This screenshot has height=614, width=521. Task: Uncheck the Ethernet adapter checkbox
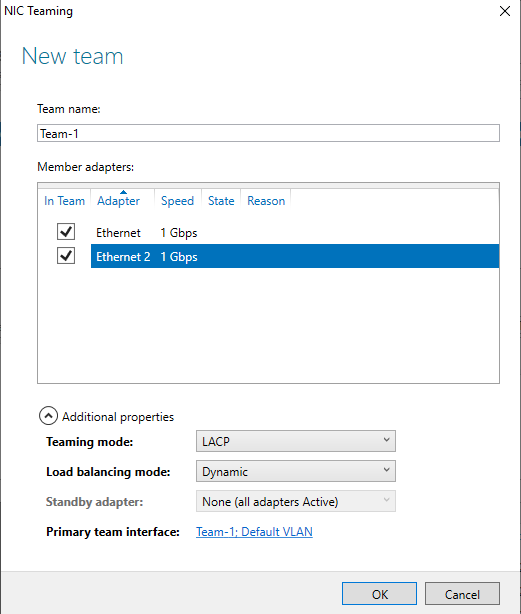click(66, 232)
